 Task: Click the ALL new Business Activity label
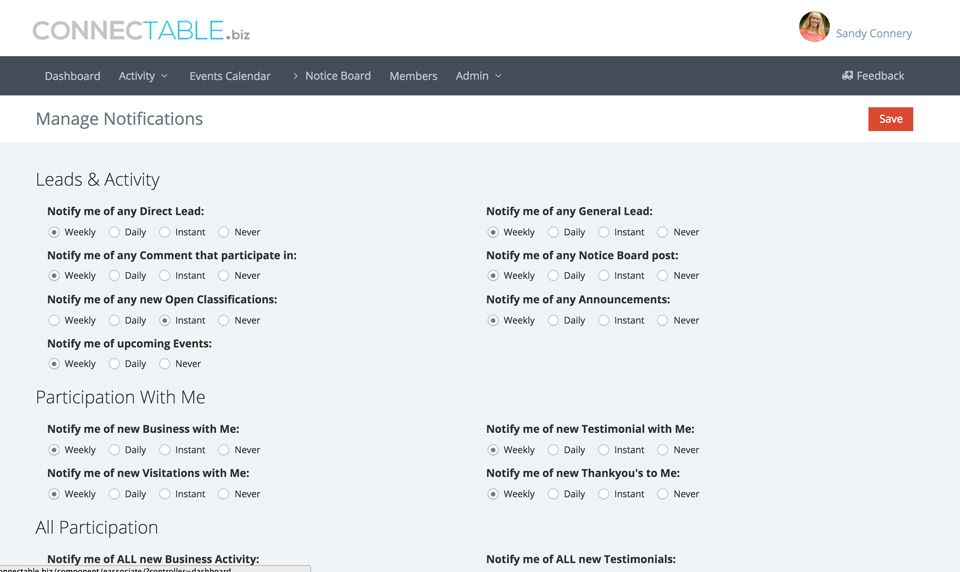153,559
